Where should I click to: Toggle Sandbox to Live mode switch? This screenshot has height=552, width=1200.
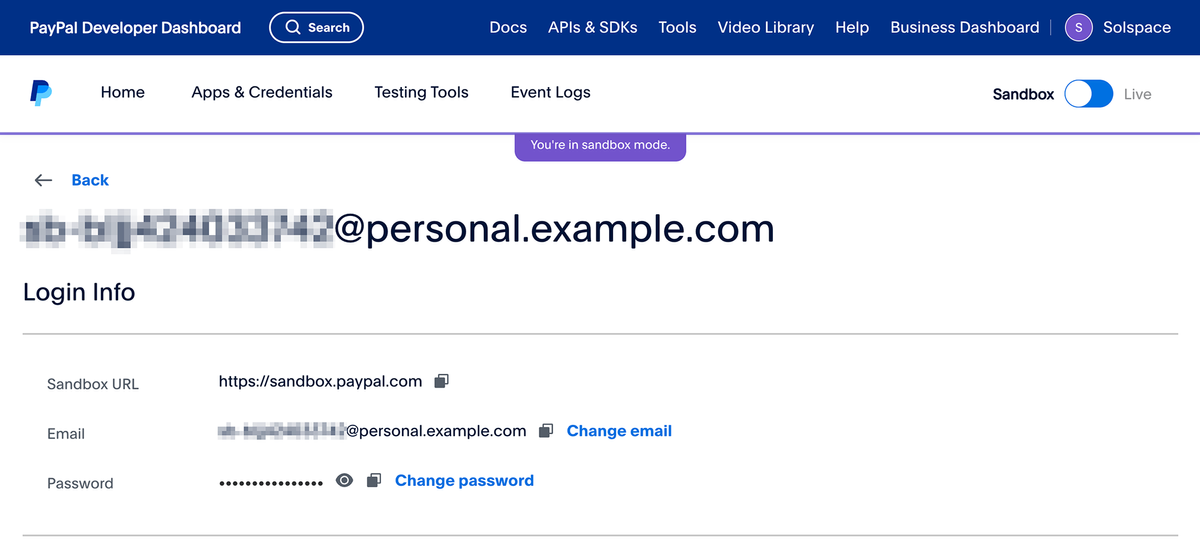(1088, 94)
